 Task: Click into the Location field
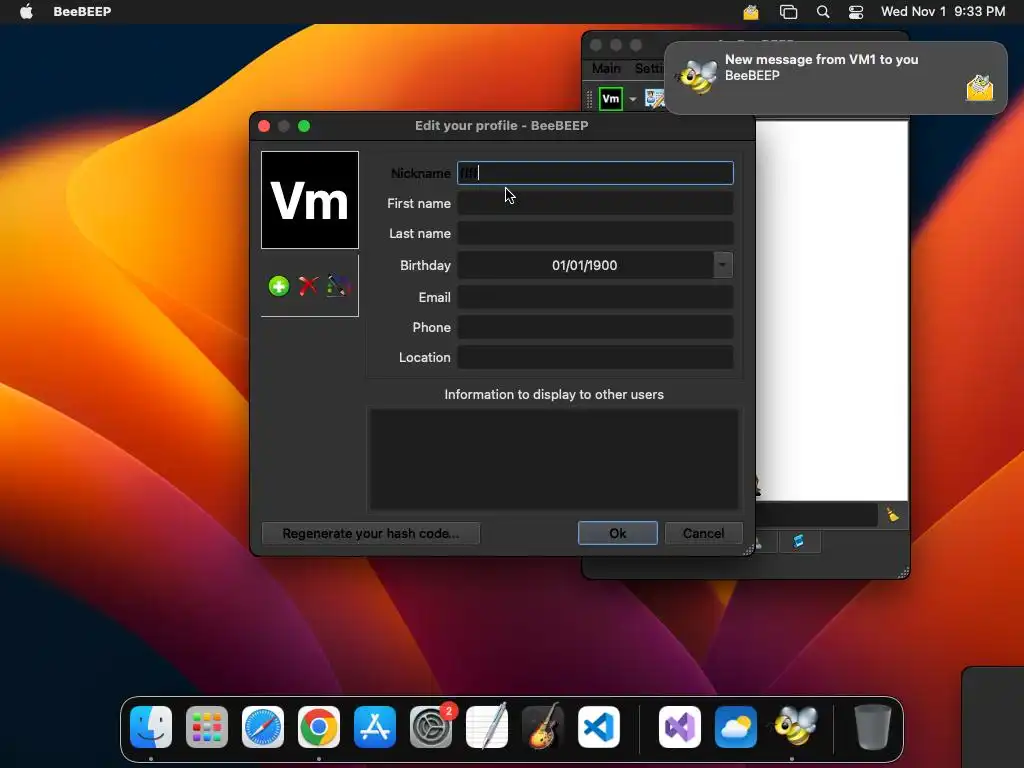tap(595, 357)
